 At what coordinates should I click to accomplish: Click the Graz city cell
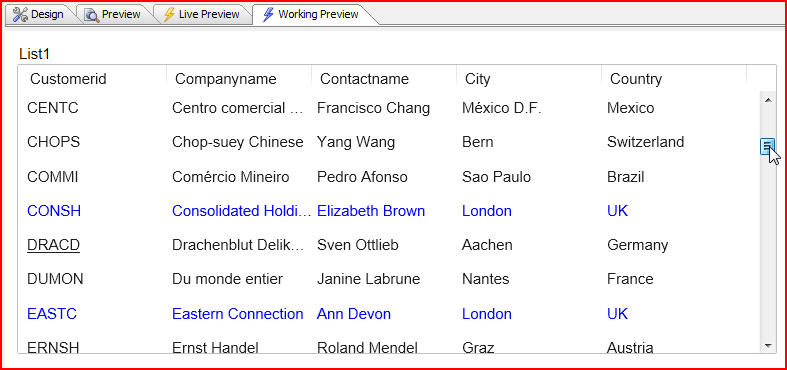pyautogui.click(x=478, y=347)
